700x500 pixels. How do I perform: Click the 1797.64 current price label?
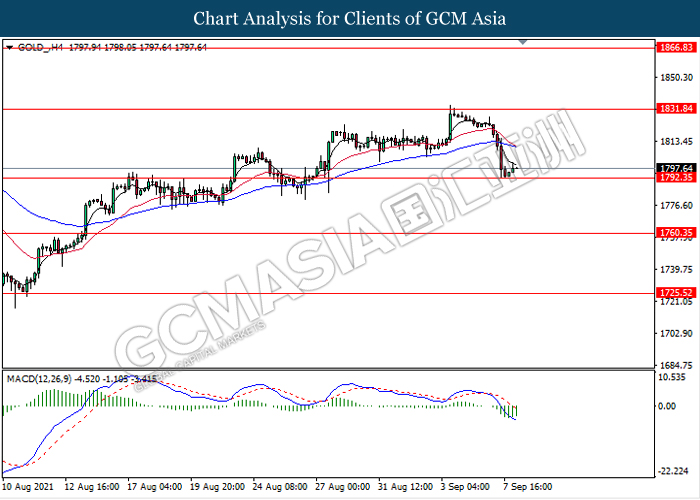pyautogui.click(x=677, y=168)
